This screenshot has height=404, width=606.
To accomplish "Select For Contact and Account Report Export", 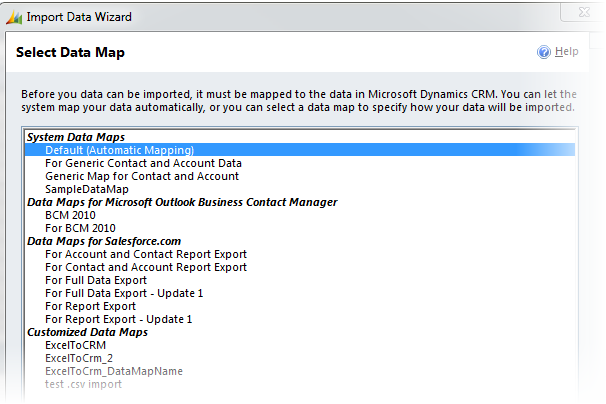I will (146, 267).
